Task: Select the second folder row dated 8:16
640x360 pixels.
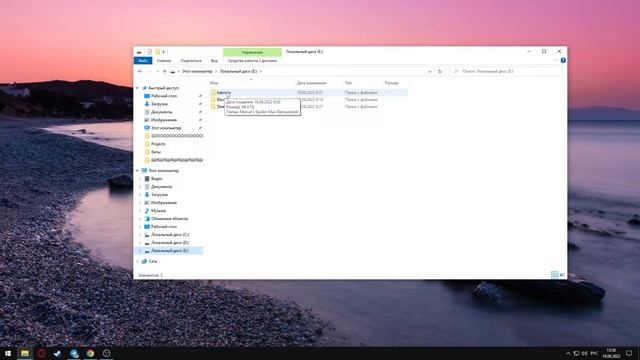Action: (x=309, y=100)
